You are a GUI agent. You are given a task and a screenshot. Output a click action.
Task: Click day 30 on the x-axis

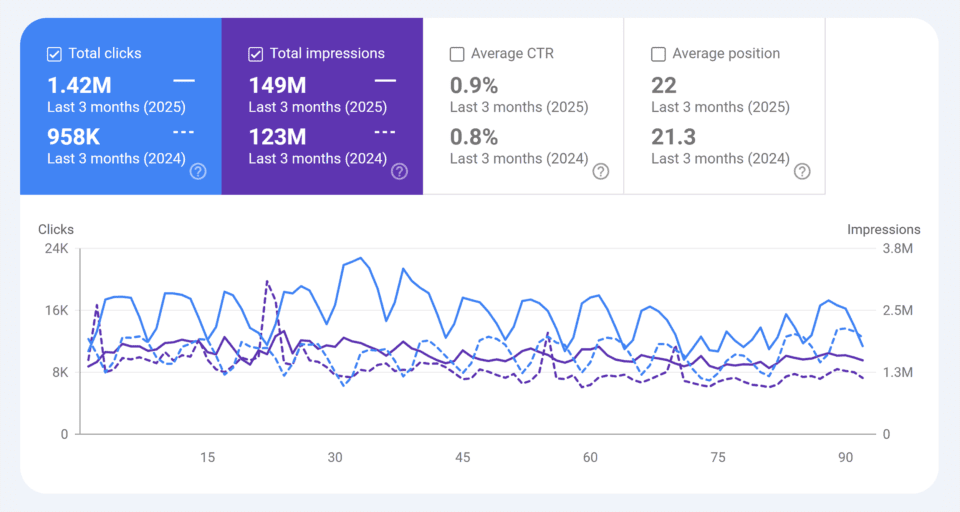(x=335, y=457)
